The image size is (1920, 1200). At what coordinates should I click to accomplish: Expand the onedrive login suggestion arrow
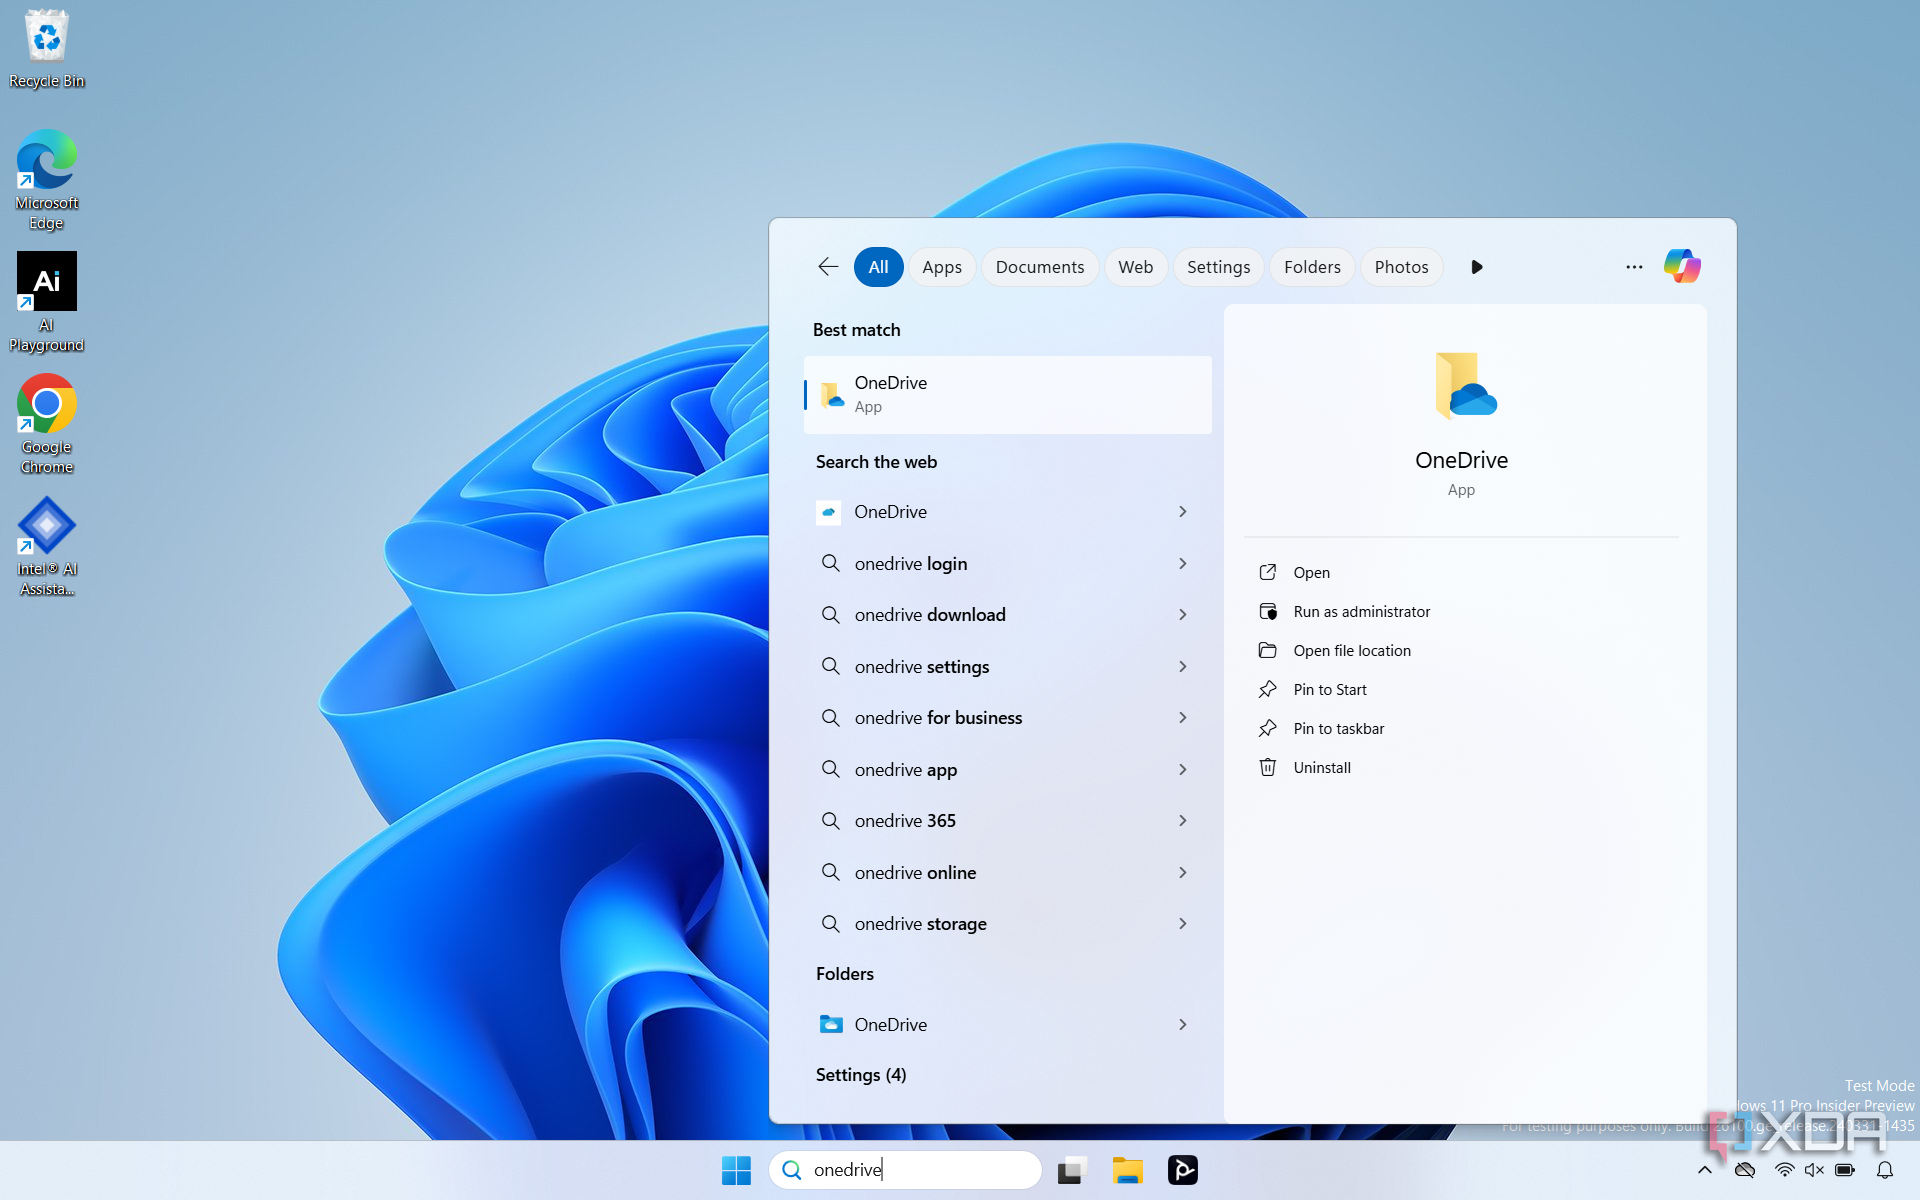[x=1183, y=564]
